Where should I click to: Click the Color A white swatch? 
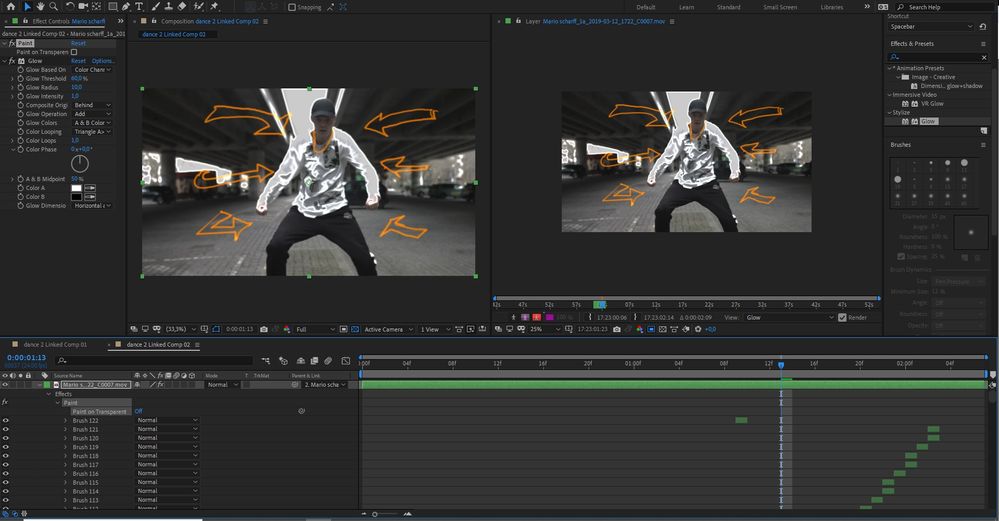pyautogui.click(x=75, y=187)
